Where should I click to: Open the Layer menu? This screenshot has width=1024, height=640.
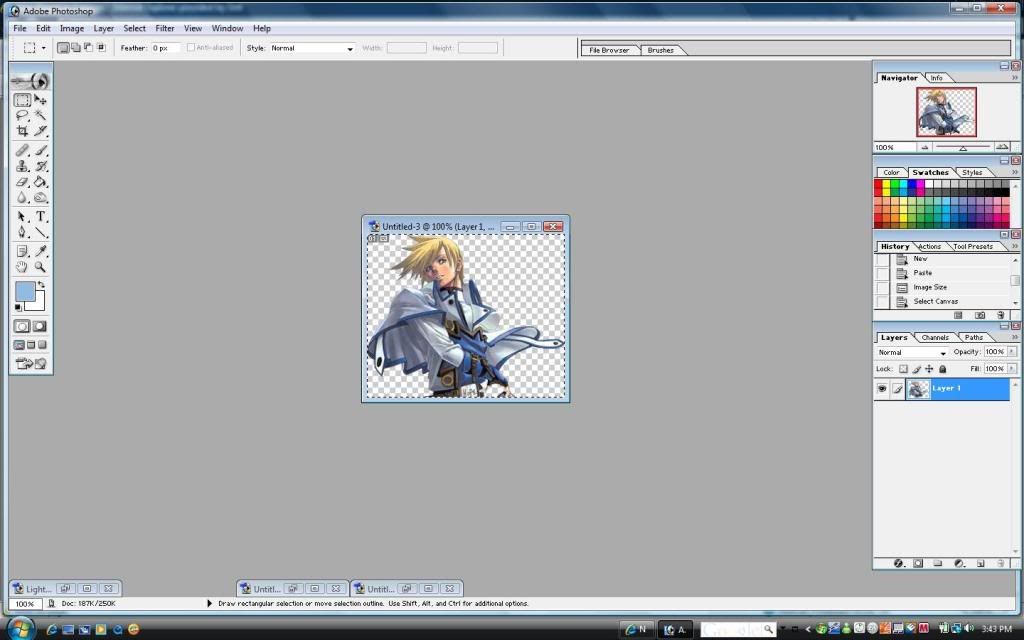point(103,28)
